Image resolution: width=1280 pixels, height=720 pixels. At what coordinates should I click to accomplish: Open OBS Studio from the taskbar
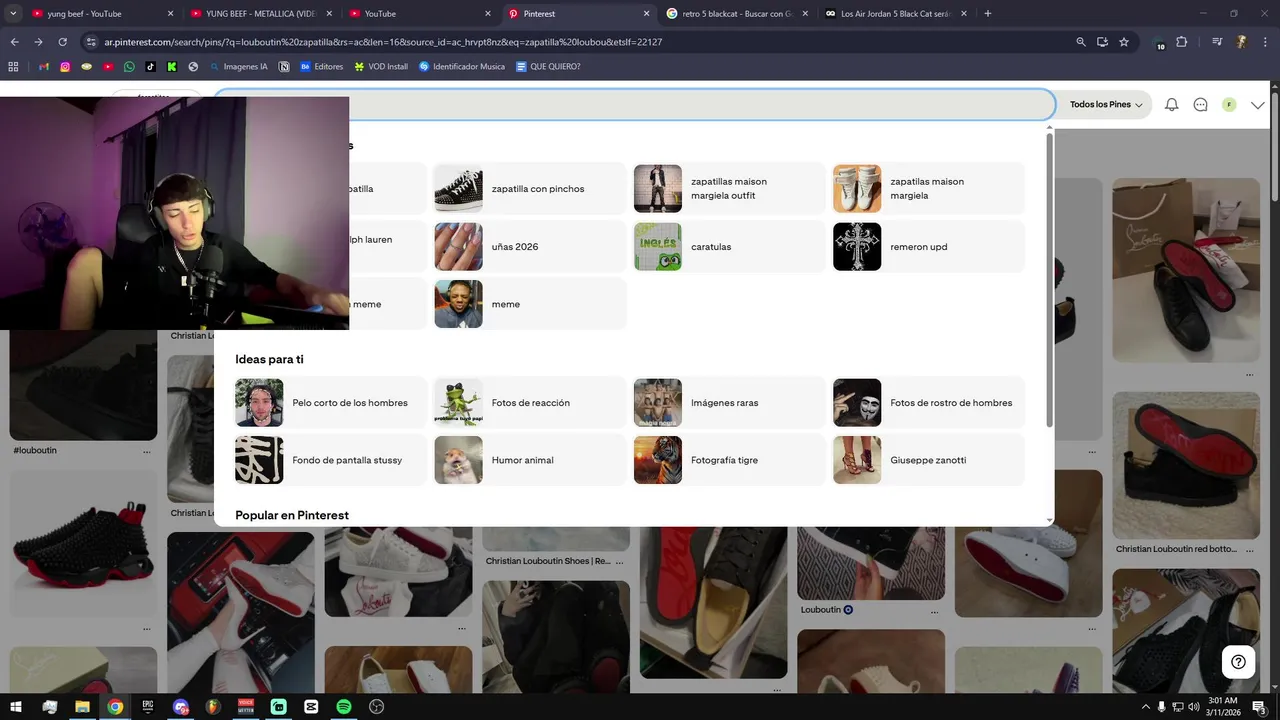click(x=377, y=707)
